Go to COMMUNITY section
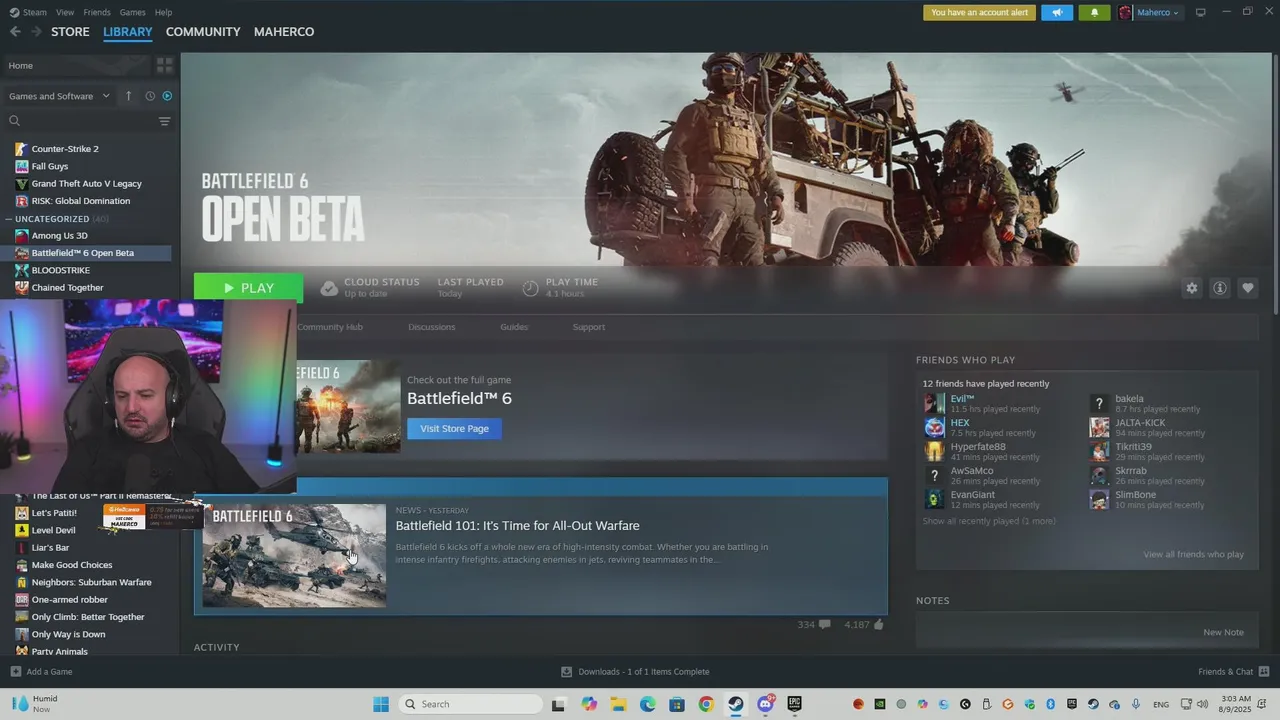The image size is (1280, 720). (x=203, y=32)
